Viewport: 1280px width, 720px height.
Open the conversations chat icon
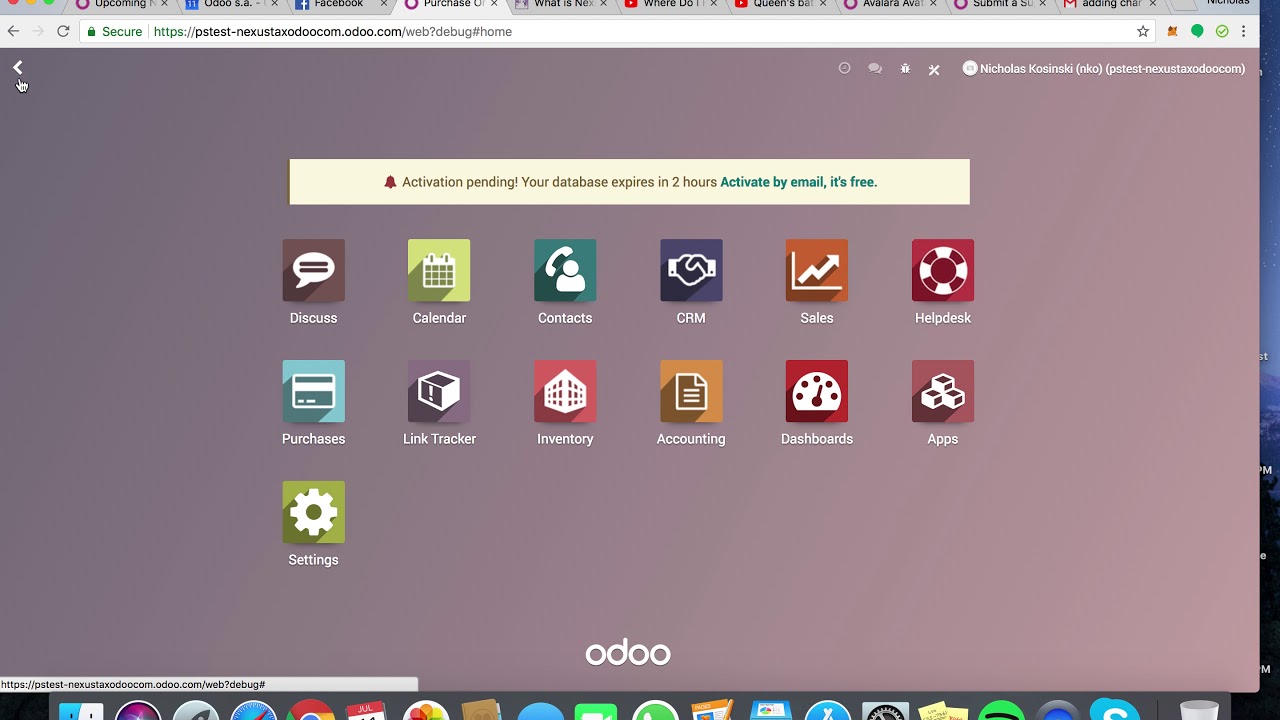tap(875, 69)
